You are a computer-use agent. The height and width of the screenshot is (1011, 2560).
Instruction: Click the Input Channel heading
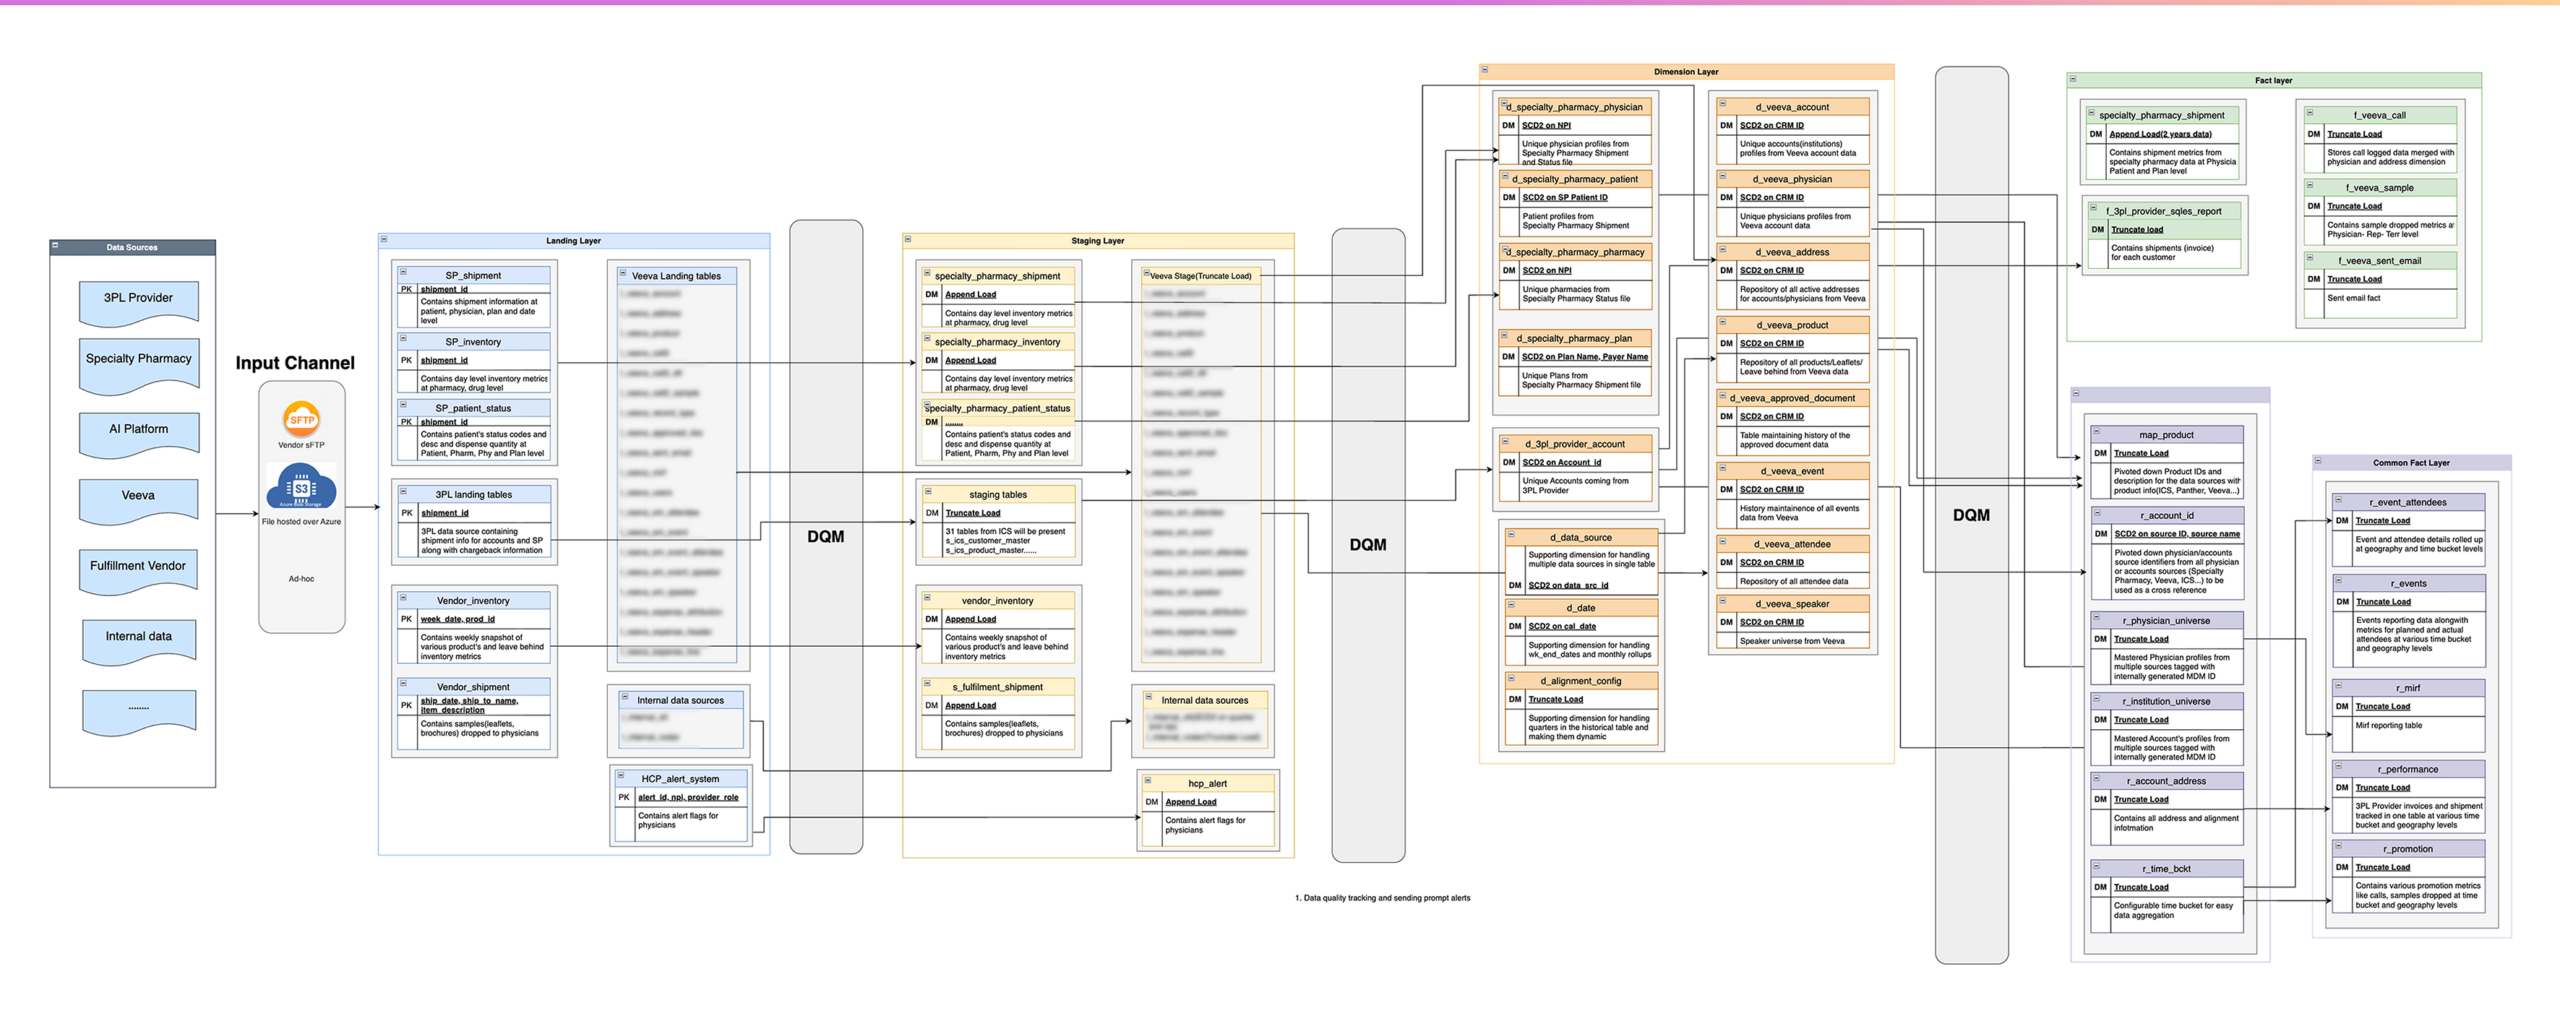click(295, 362)
